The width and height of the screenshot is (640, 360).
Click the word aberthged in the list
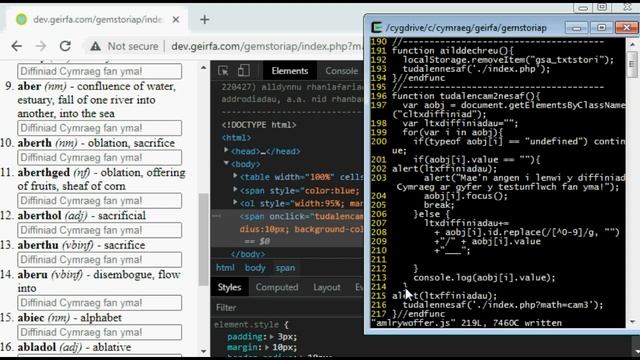click(44, 173)
